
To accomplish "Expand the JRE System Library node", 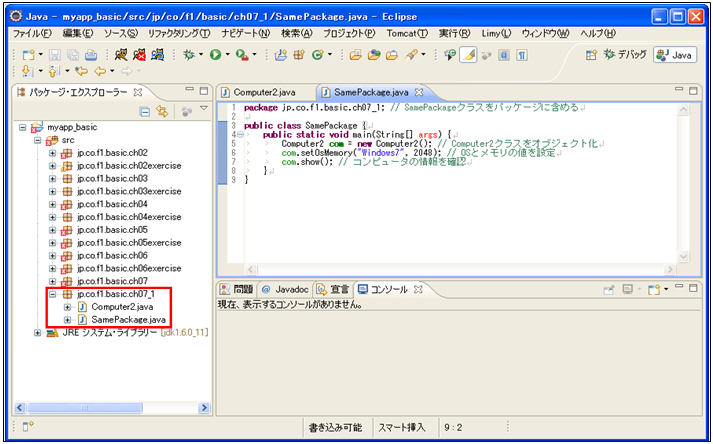I will [38, 331].
